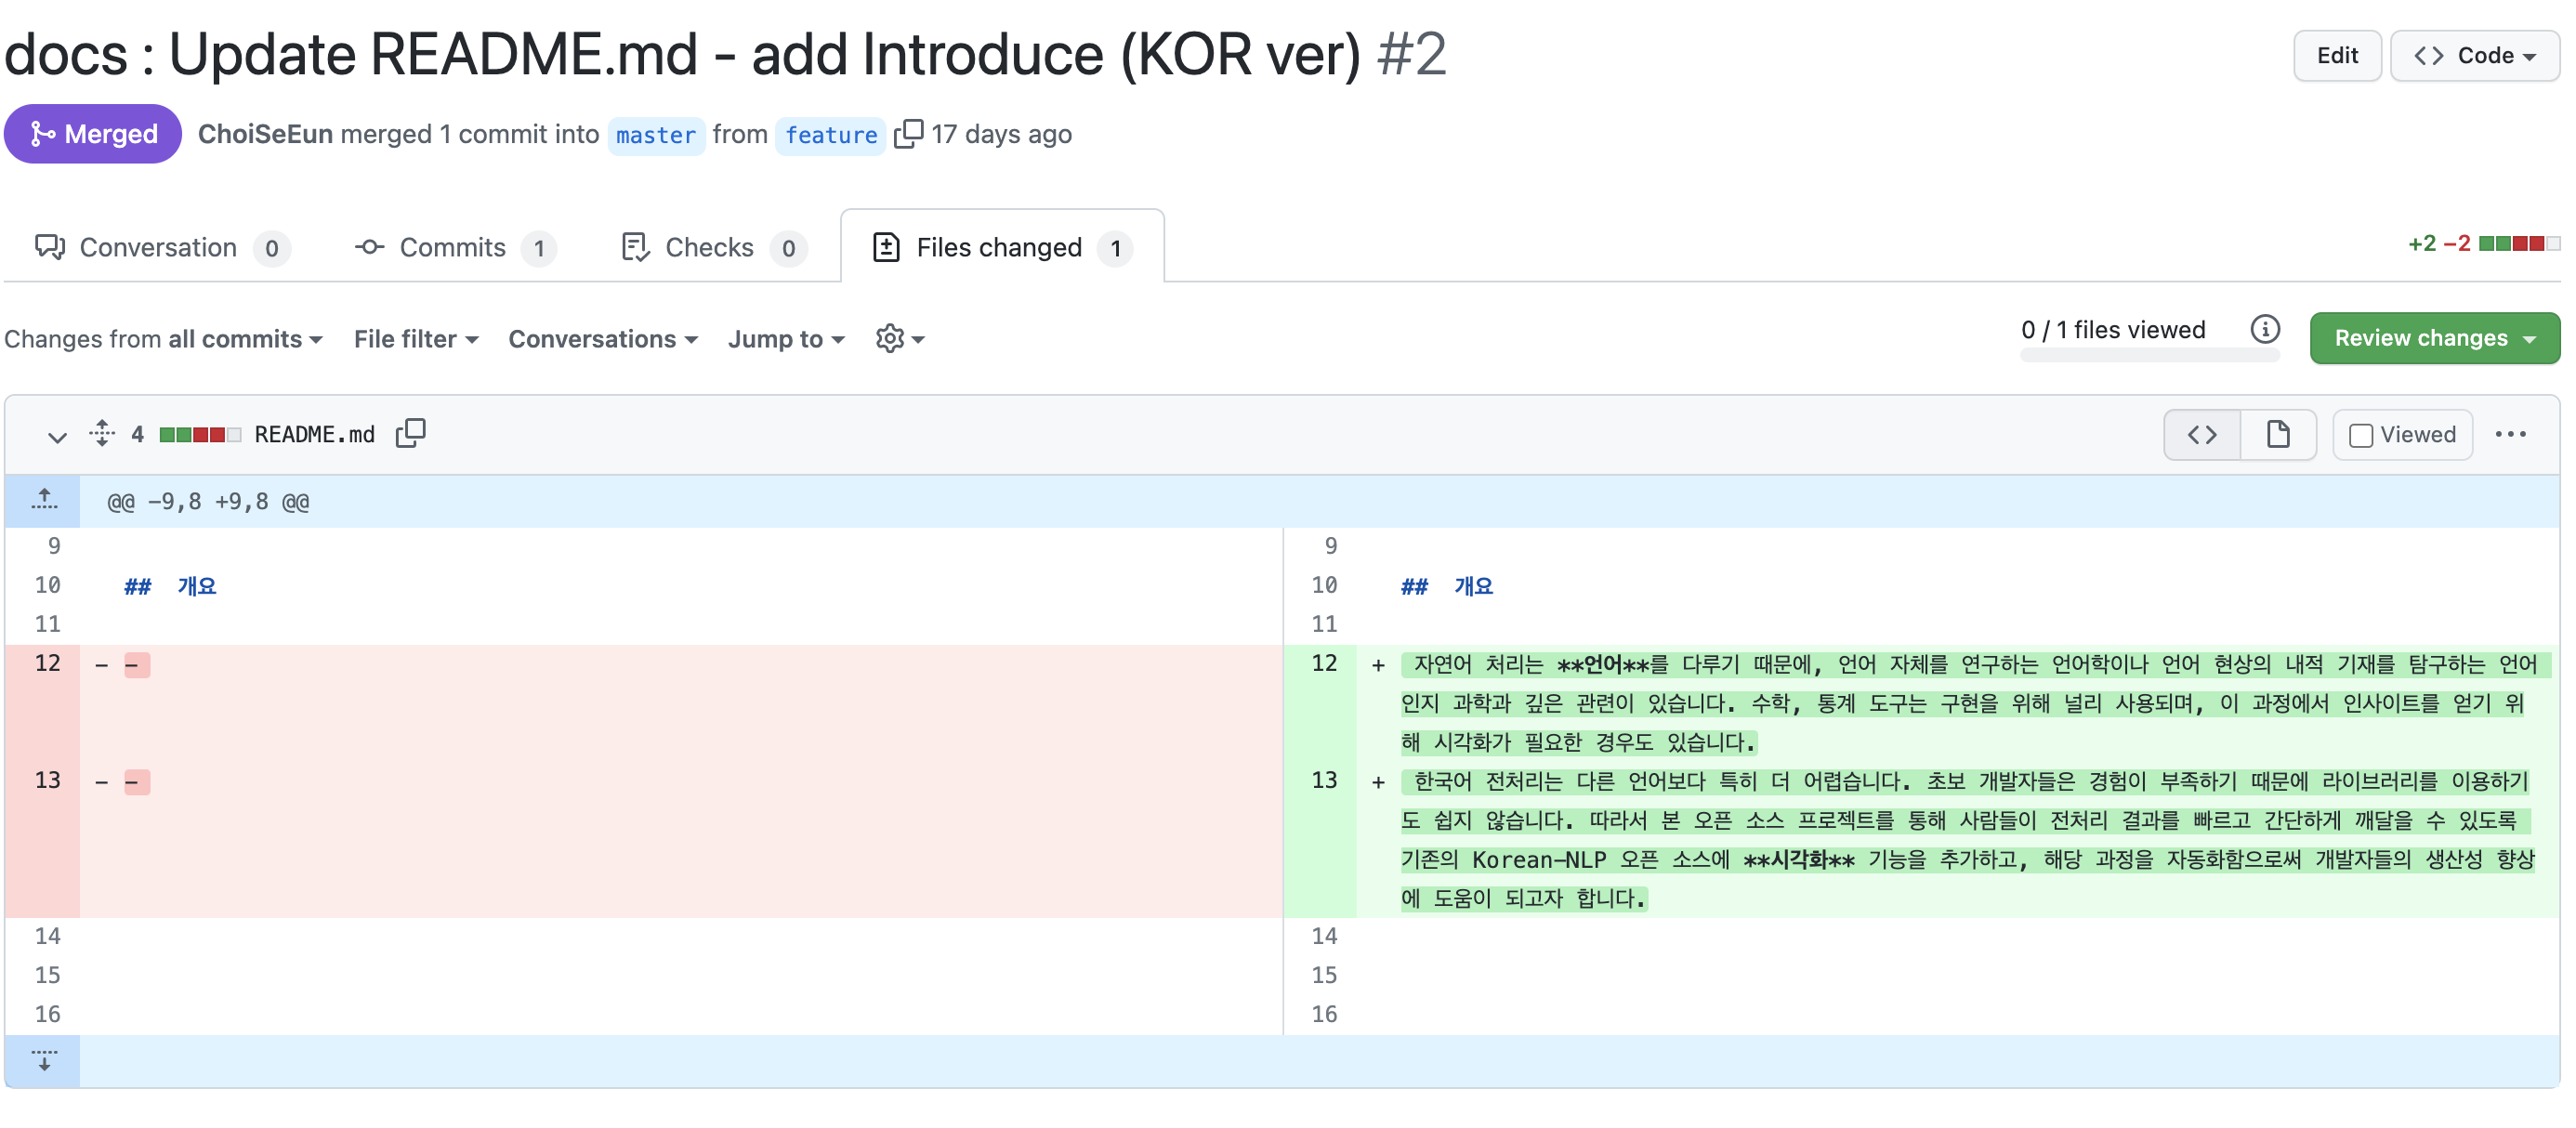Expand hidden lines above line 9
The image size is (2576, 1128).
(43, 500)
